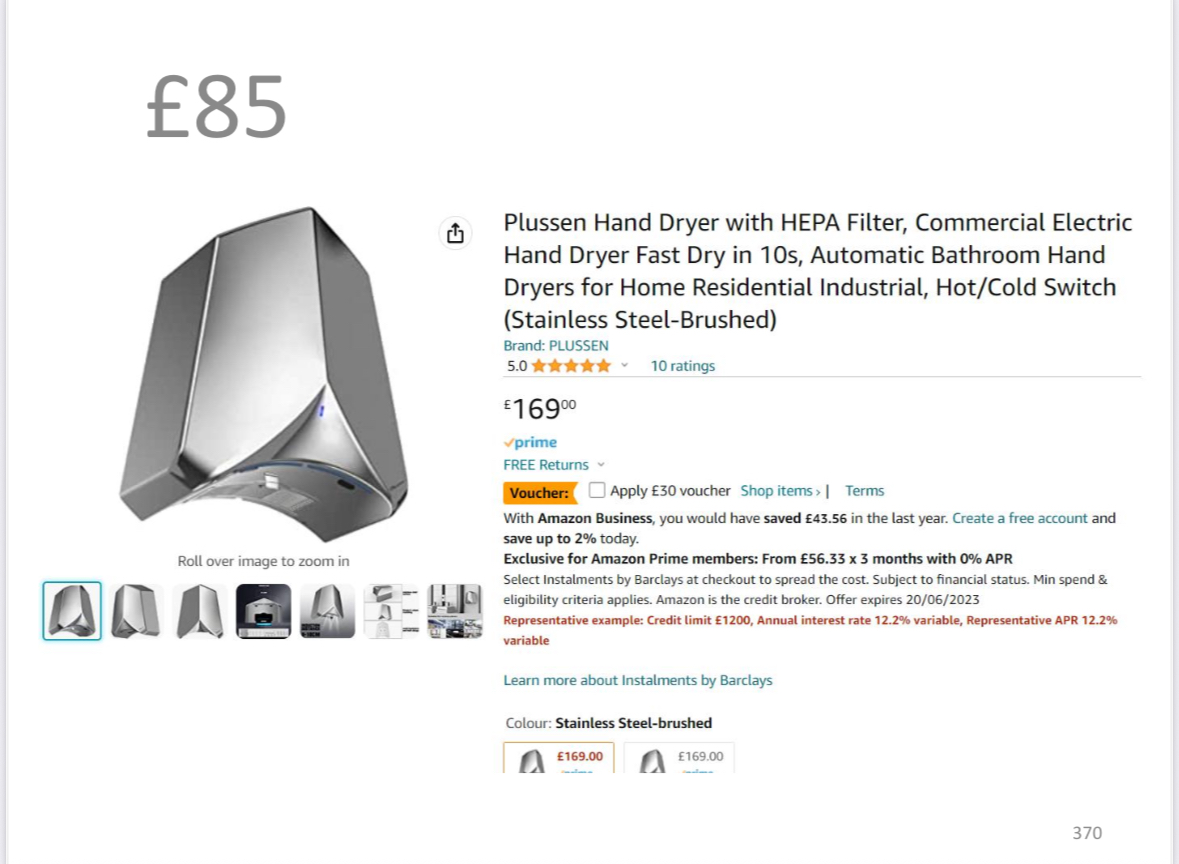The width and height of the screenshot is (1179, 864).
Task: Choose the second colour option swatch
Action: coord(679,758)
